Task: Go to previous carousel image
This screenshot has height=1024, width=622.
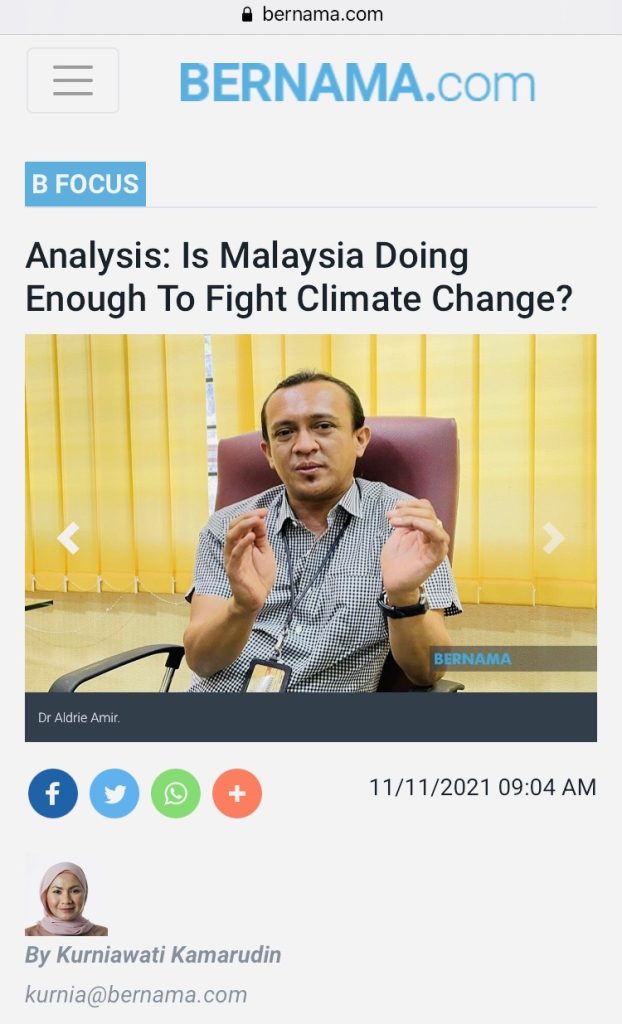Action: point(68,539)
